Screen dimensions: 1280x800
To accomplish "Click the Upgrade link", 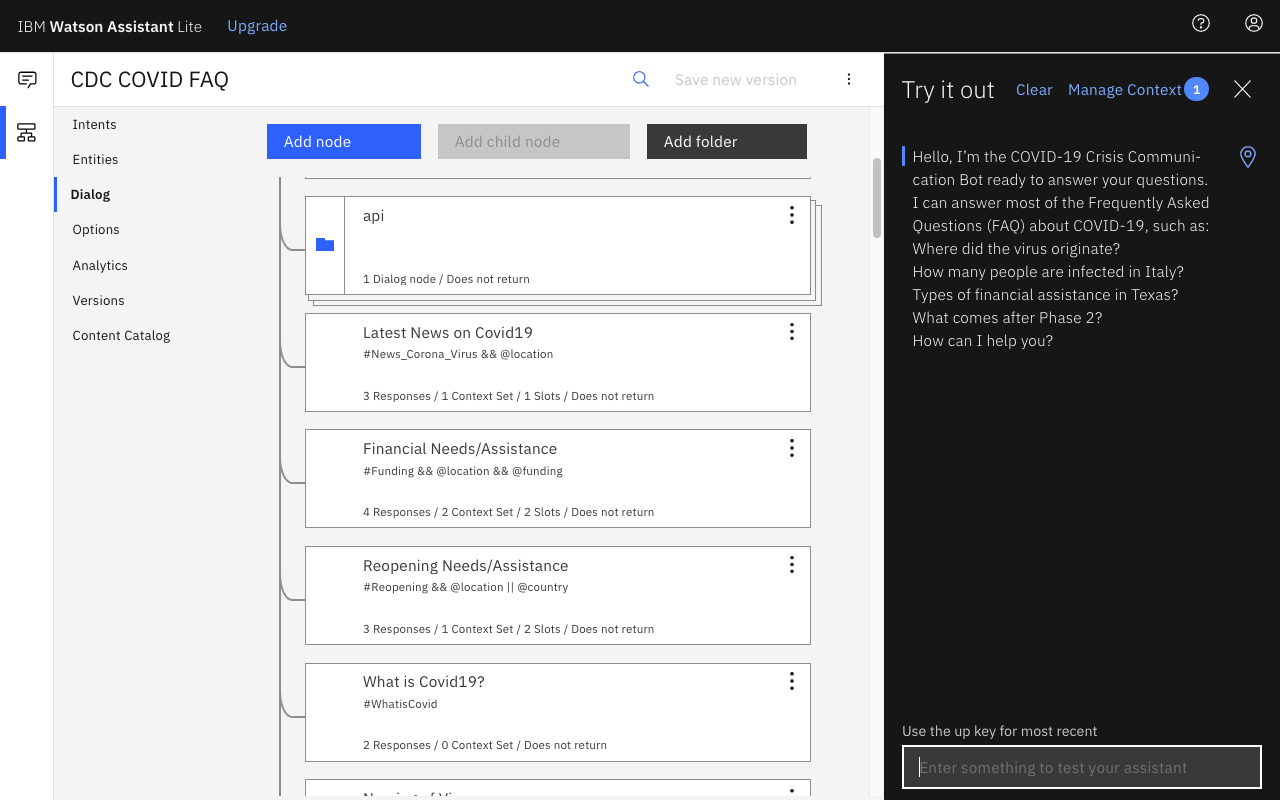I will pyautogui.click(x=257, y=26).
